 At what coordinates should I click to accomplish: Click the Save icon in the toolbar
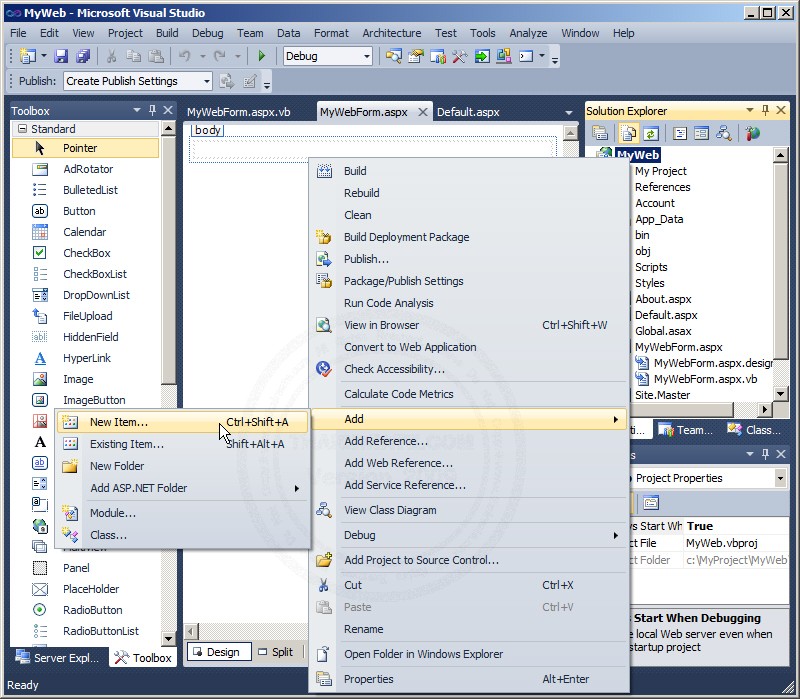tap(63, 56)
